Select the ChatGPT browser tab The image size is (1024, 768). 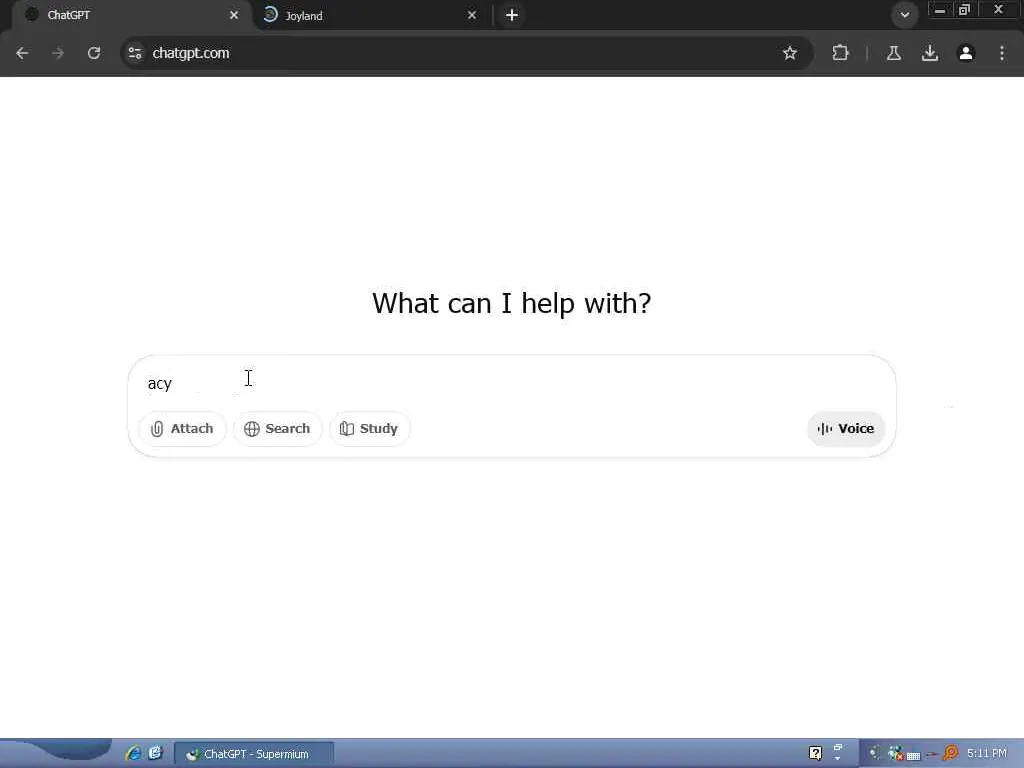point(131,15)
